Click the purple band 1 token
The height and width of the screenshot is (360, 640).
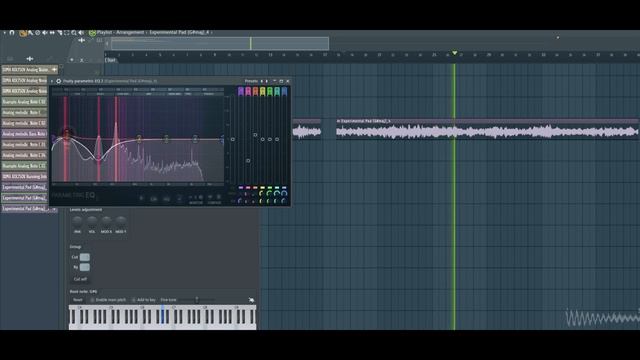pos(241,91)
